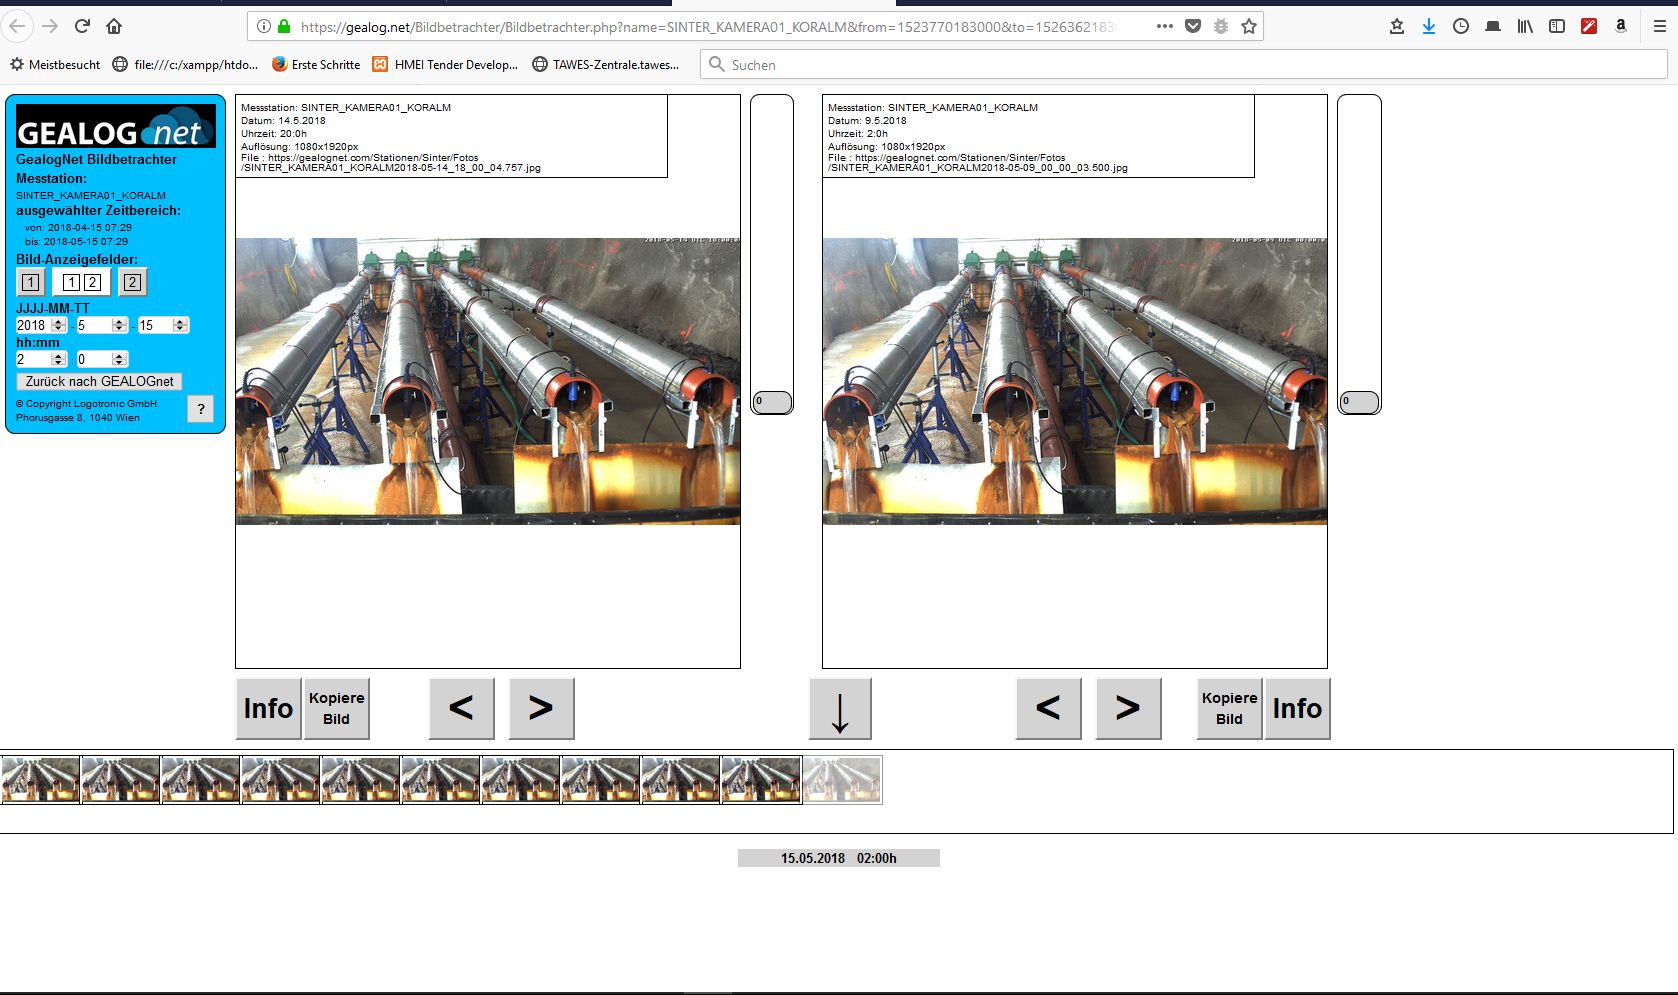
Task: Go to next image in left viewer
Action: click(x=541, y=708)
